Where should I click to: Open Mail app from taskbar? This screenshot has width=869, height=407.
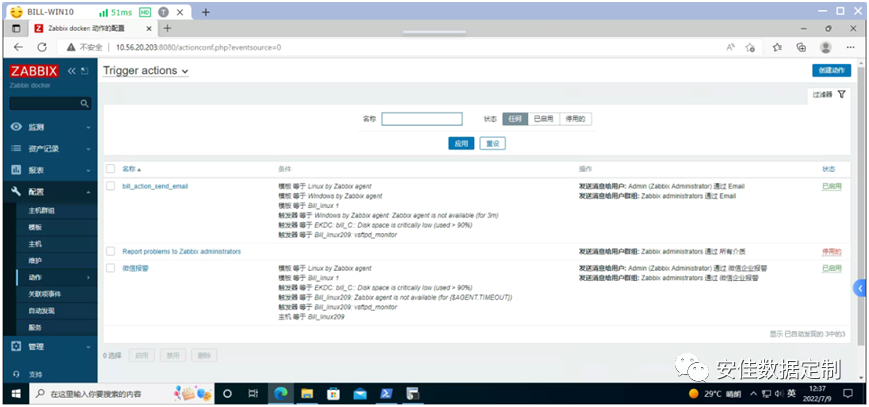(x=360, y=394)
